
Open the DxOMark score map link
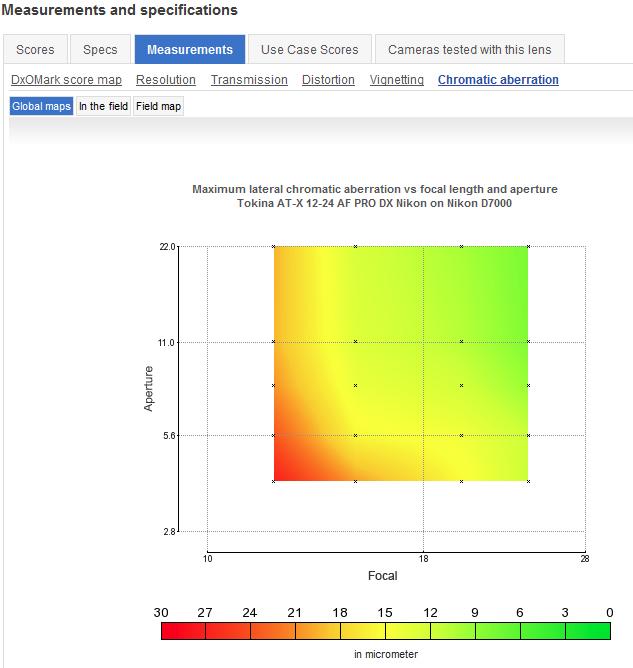66,80
